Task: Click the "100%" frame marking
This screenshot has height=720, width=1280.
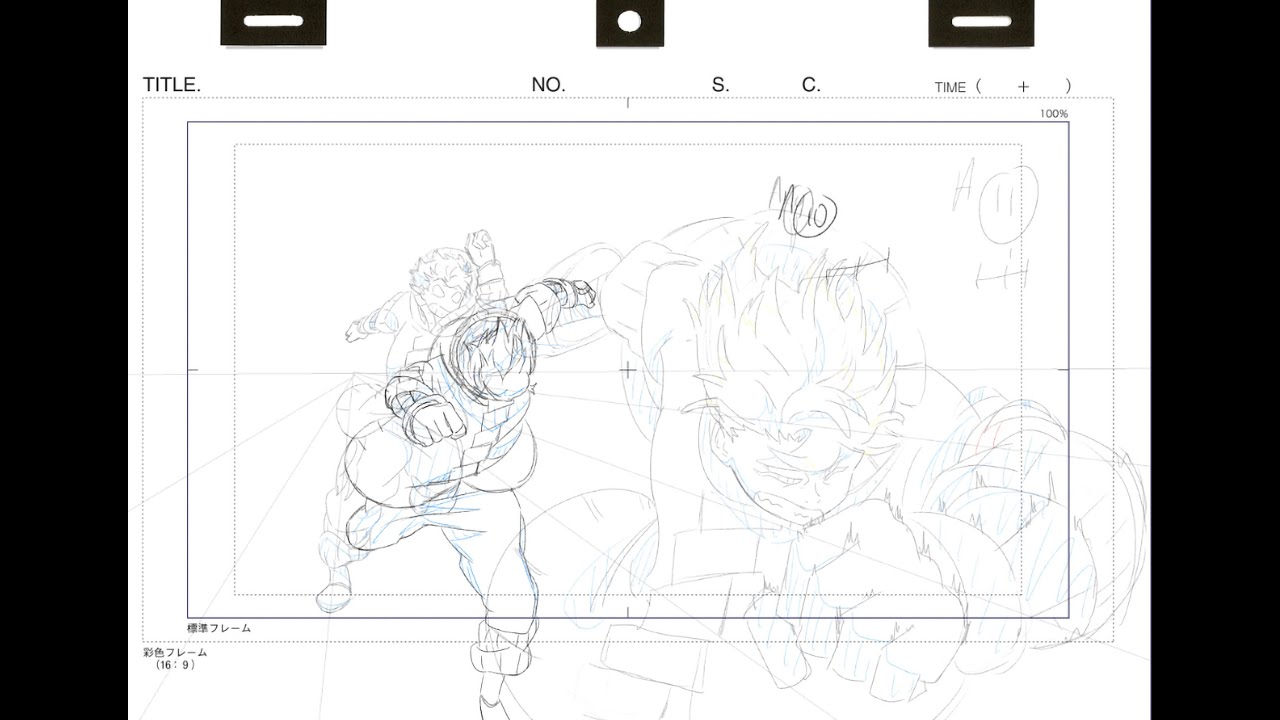Action: point(1054,114)
